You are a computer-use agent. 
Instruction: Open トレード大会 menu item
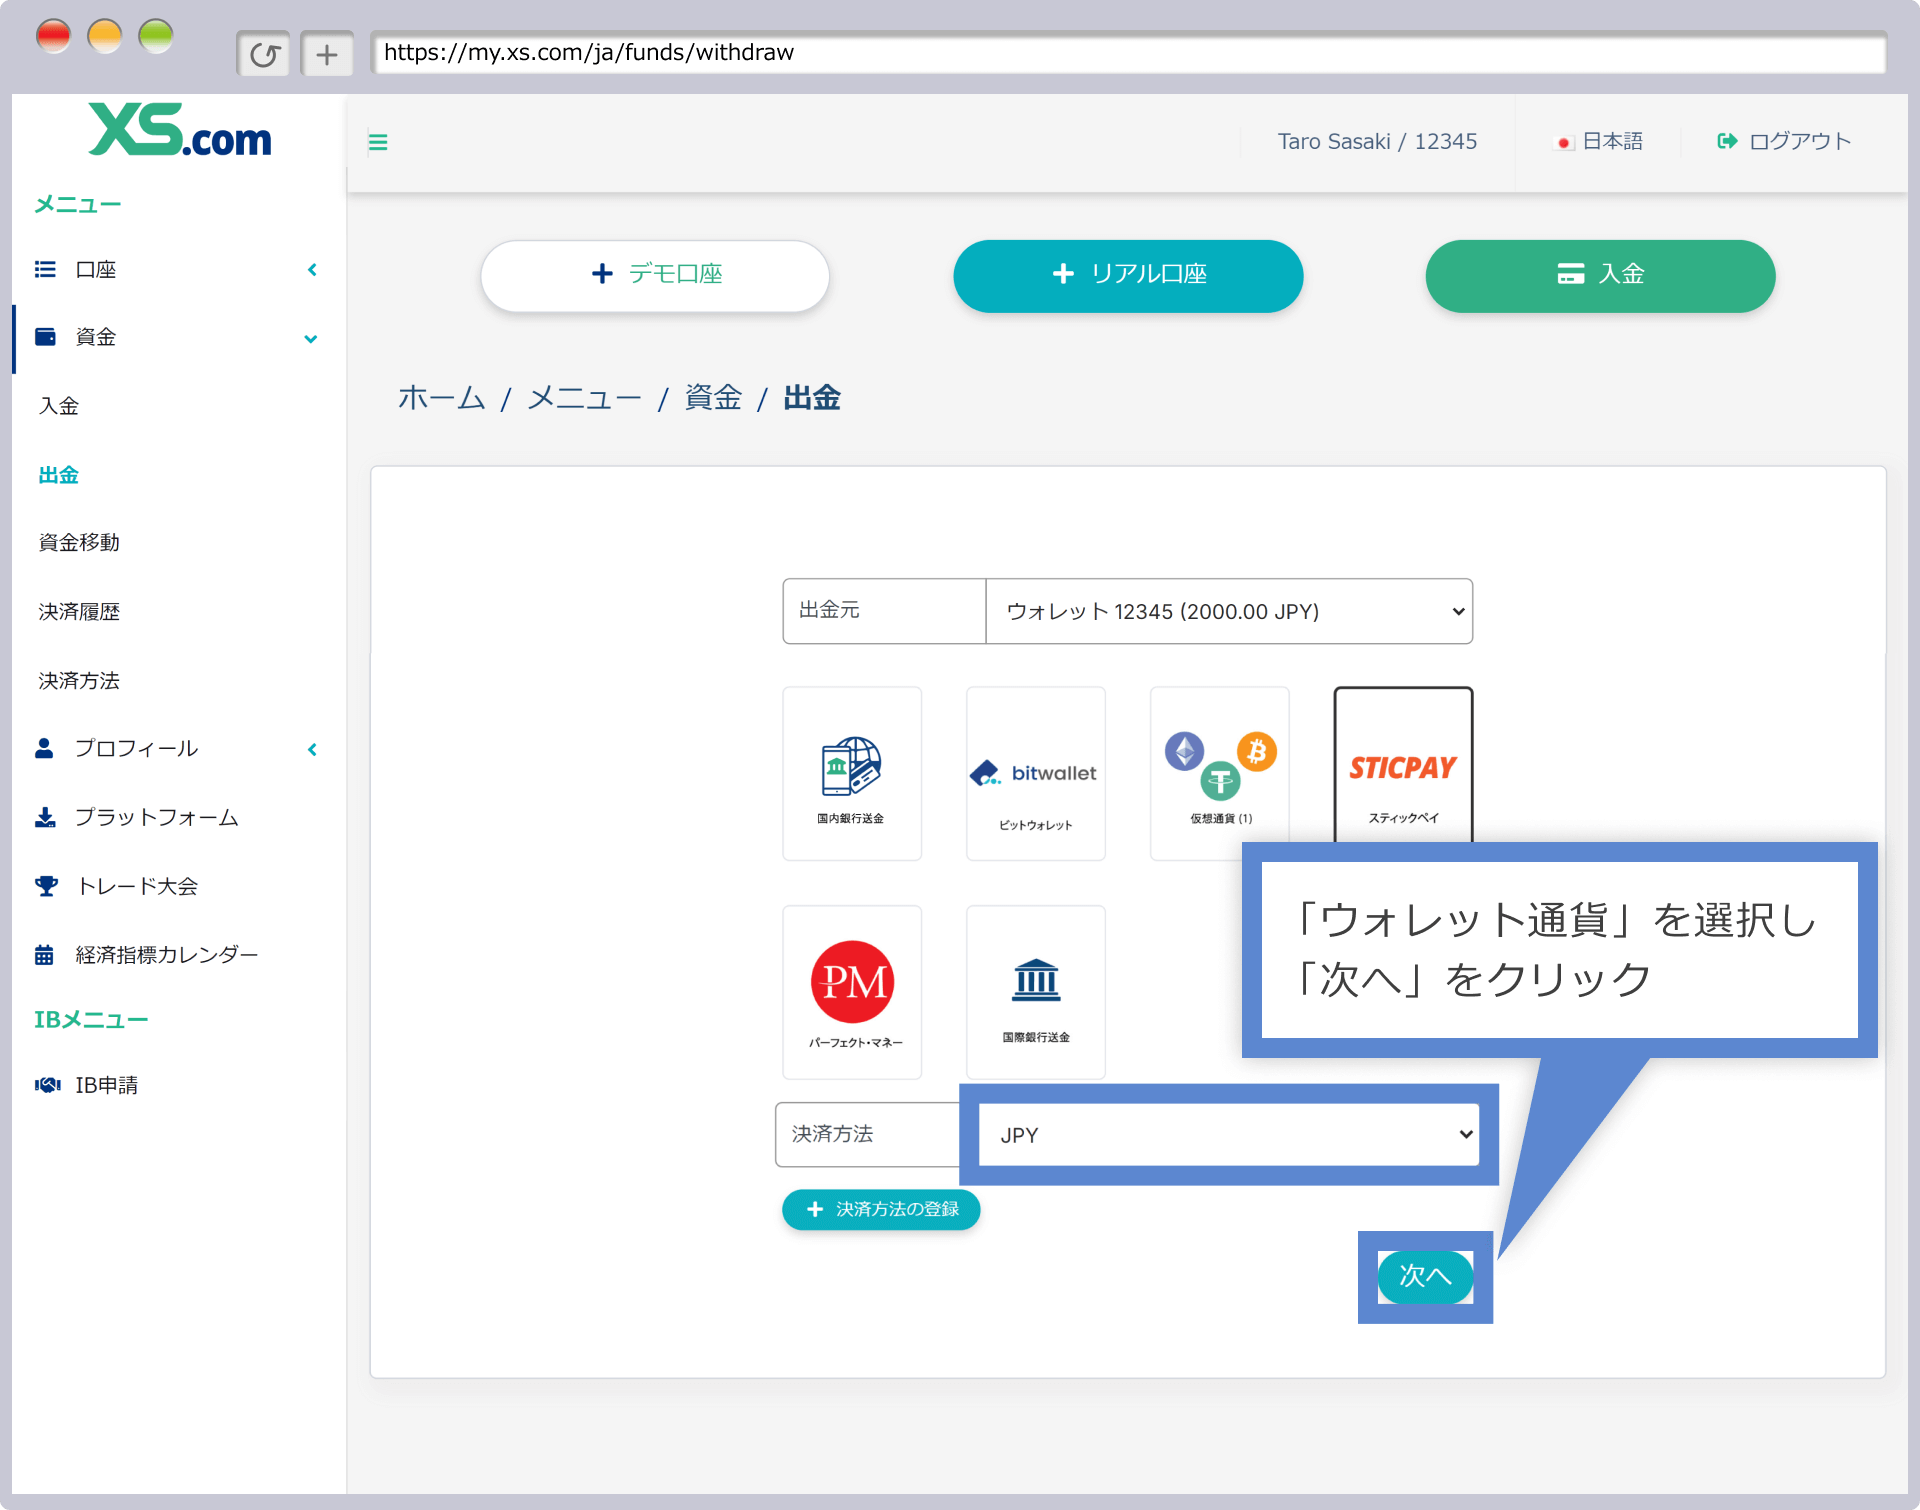click(137, 886)
